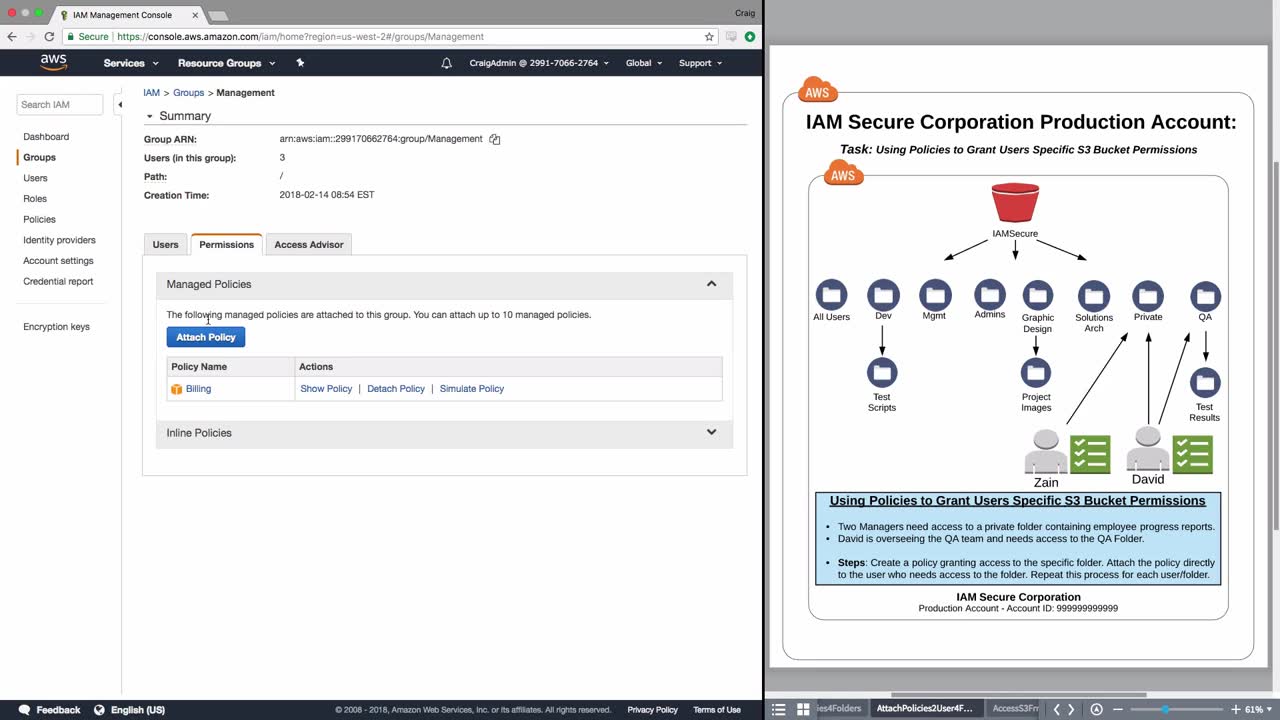Viewport: 1280px width, 720px height.
Task: Open Encryption keys in the sidebar
Action: tap(56, 327)
